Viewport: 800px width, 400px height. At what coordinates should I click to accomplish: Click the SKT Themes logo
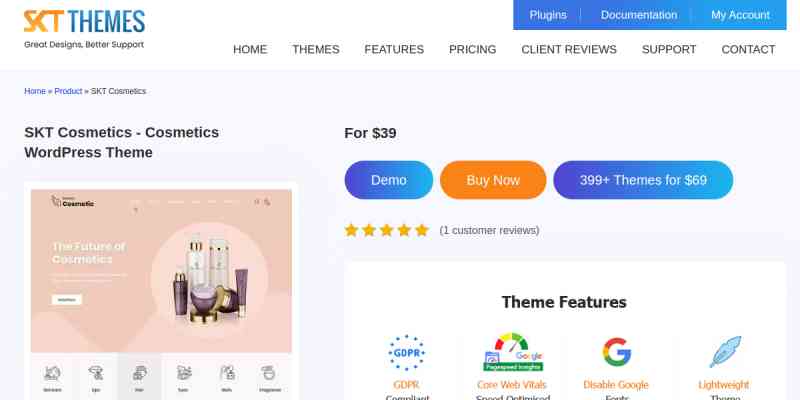tap(84, 29)
